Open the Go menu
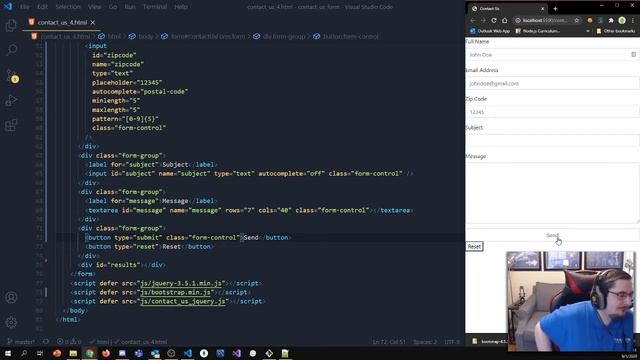The image size is (640, 360). pyautogui.click(x=113, y=7)
